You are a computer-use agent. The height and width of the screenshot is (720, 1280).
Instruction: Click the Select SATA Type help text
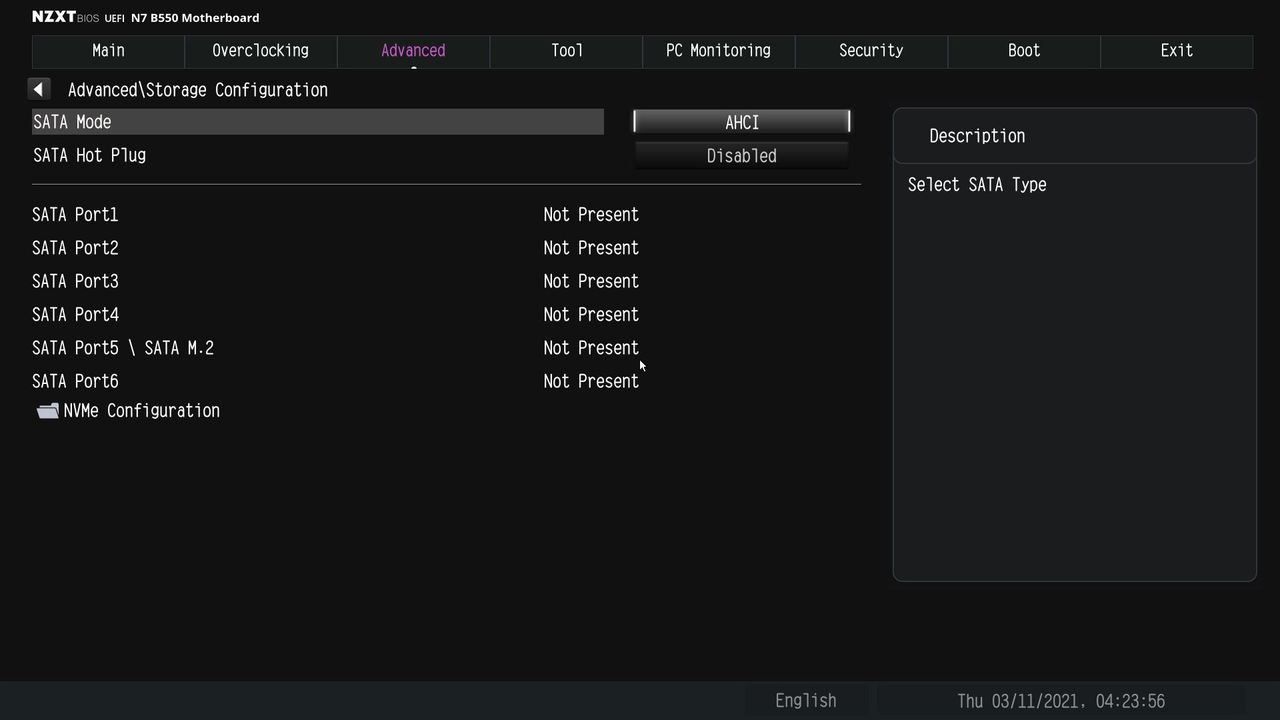pyautogui.click(x=977, y=185)
